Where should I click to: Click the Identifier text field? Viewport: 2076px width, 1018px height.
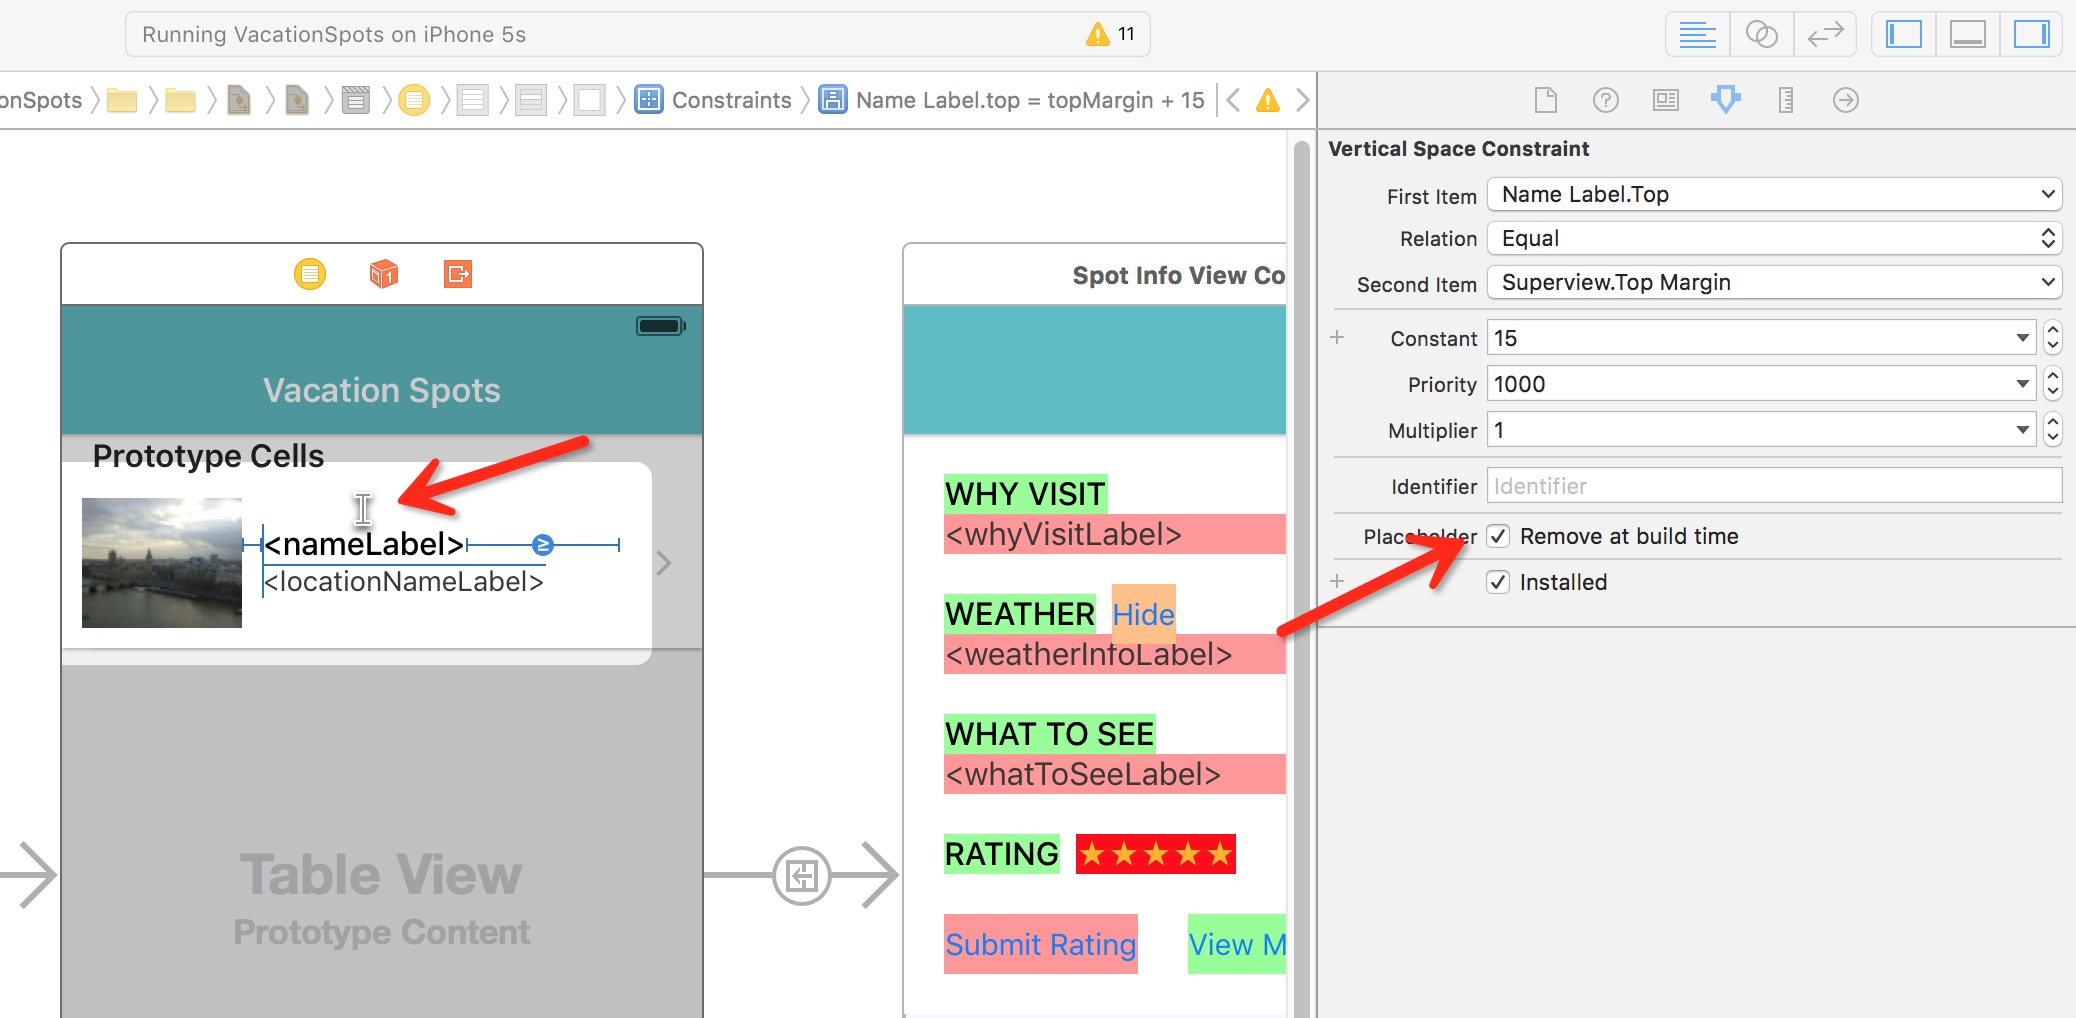pyautogui.click(x=1773, y=486)
